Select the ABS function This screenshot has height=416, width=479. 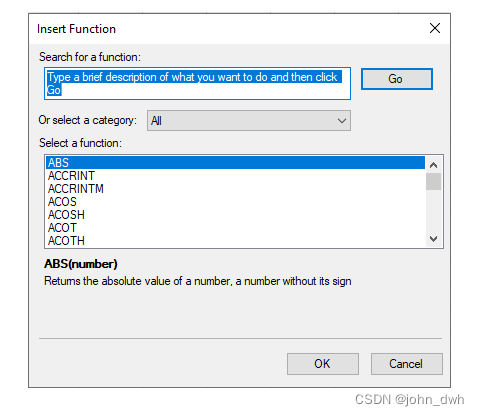click(x=235, y=163)
